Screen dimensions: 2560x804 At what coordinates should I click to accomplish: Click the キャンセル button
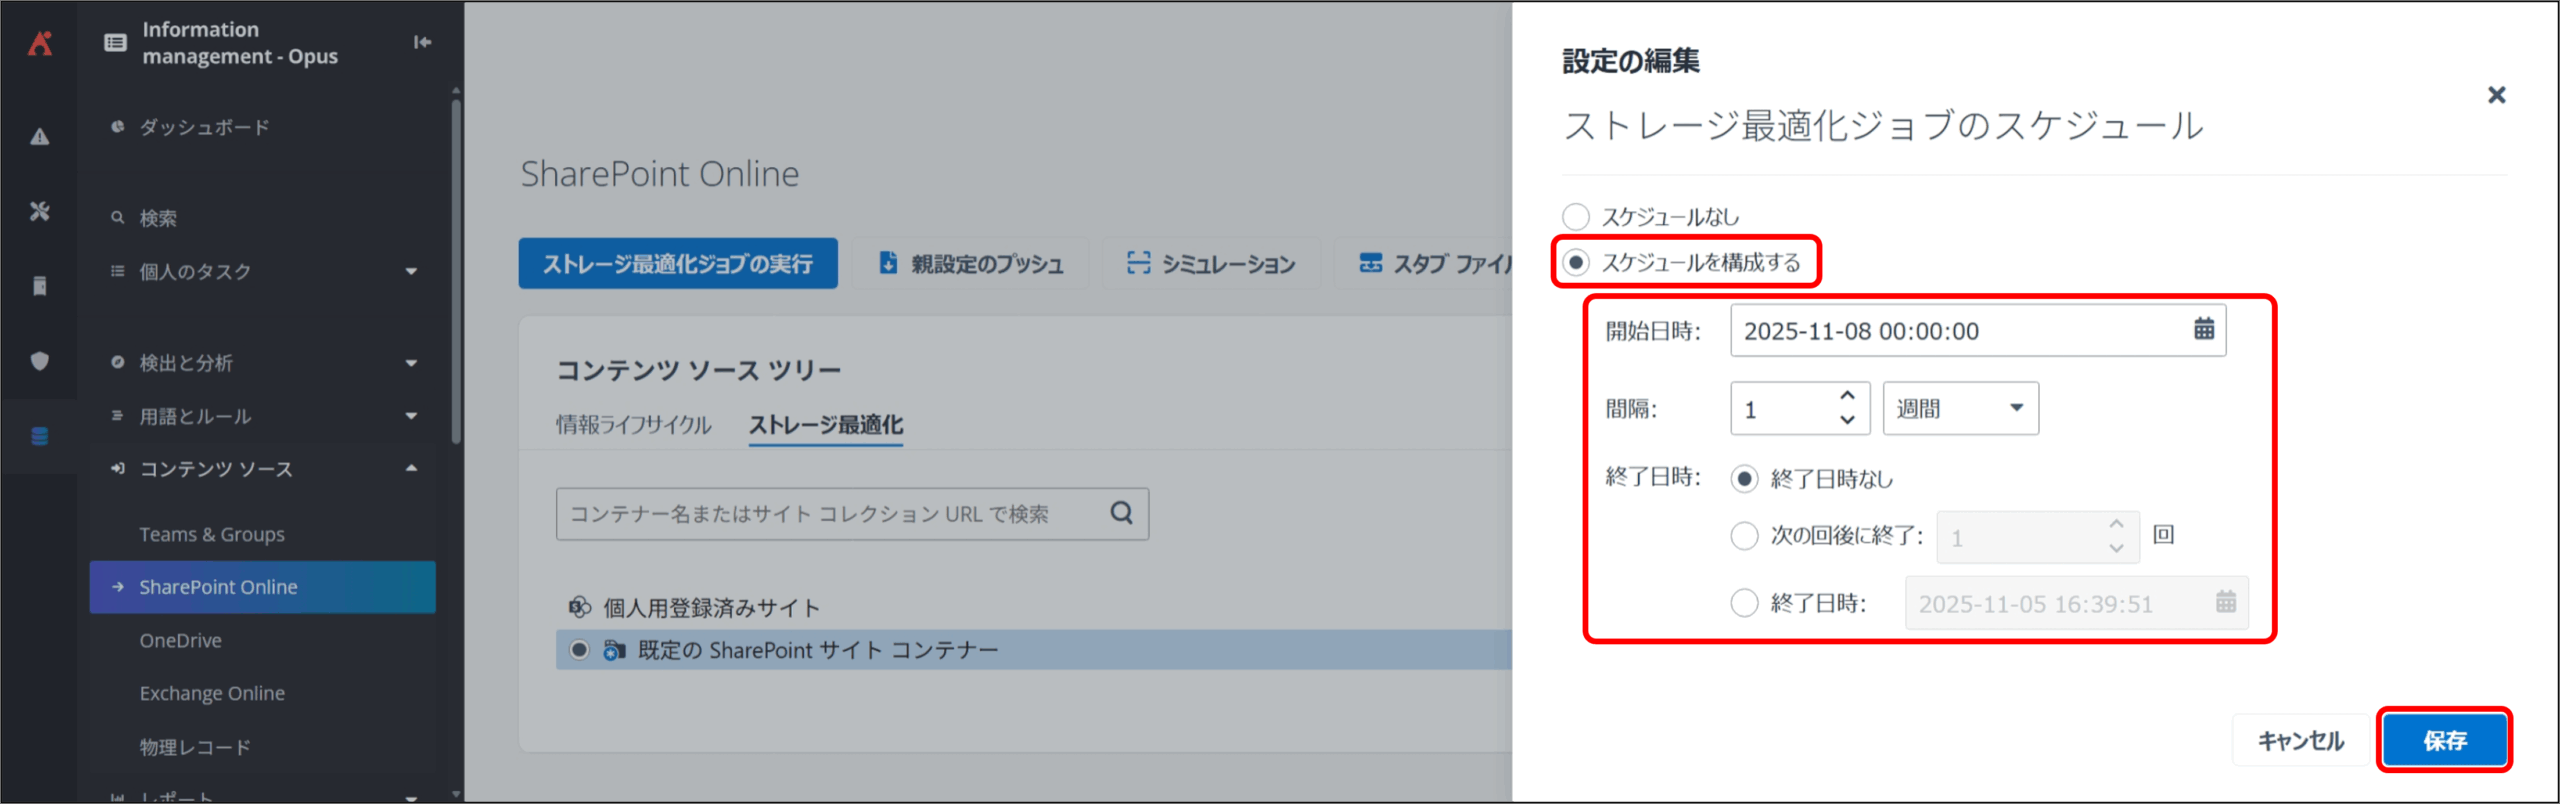tap(2300, 740)
